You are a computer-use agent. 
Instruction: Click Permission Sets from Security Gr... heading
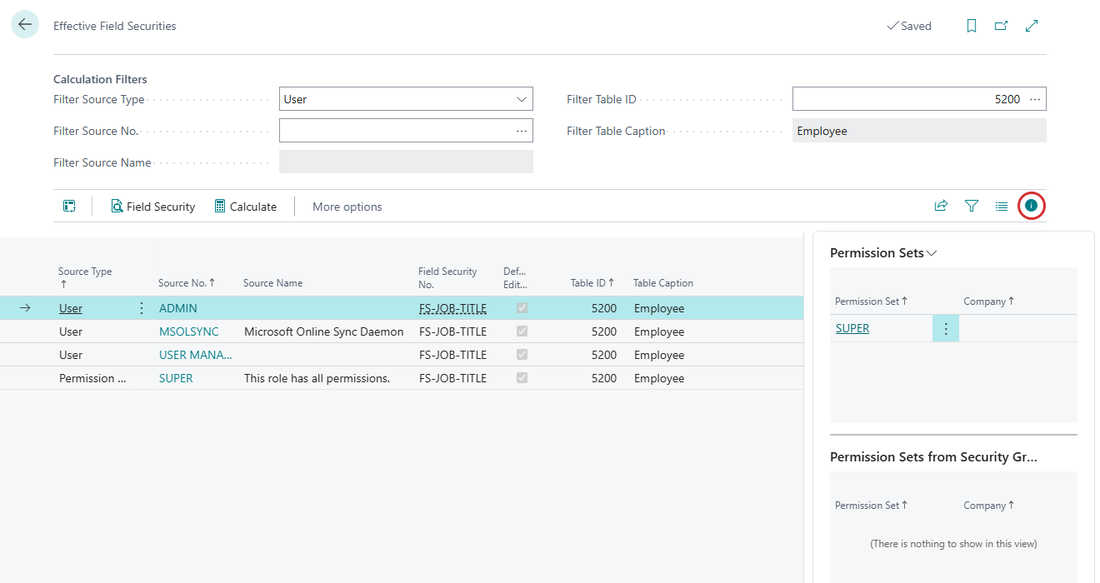934,457
